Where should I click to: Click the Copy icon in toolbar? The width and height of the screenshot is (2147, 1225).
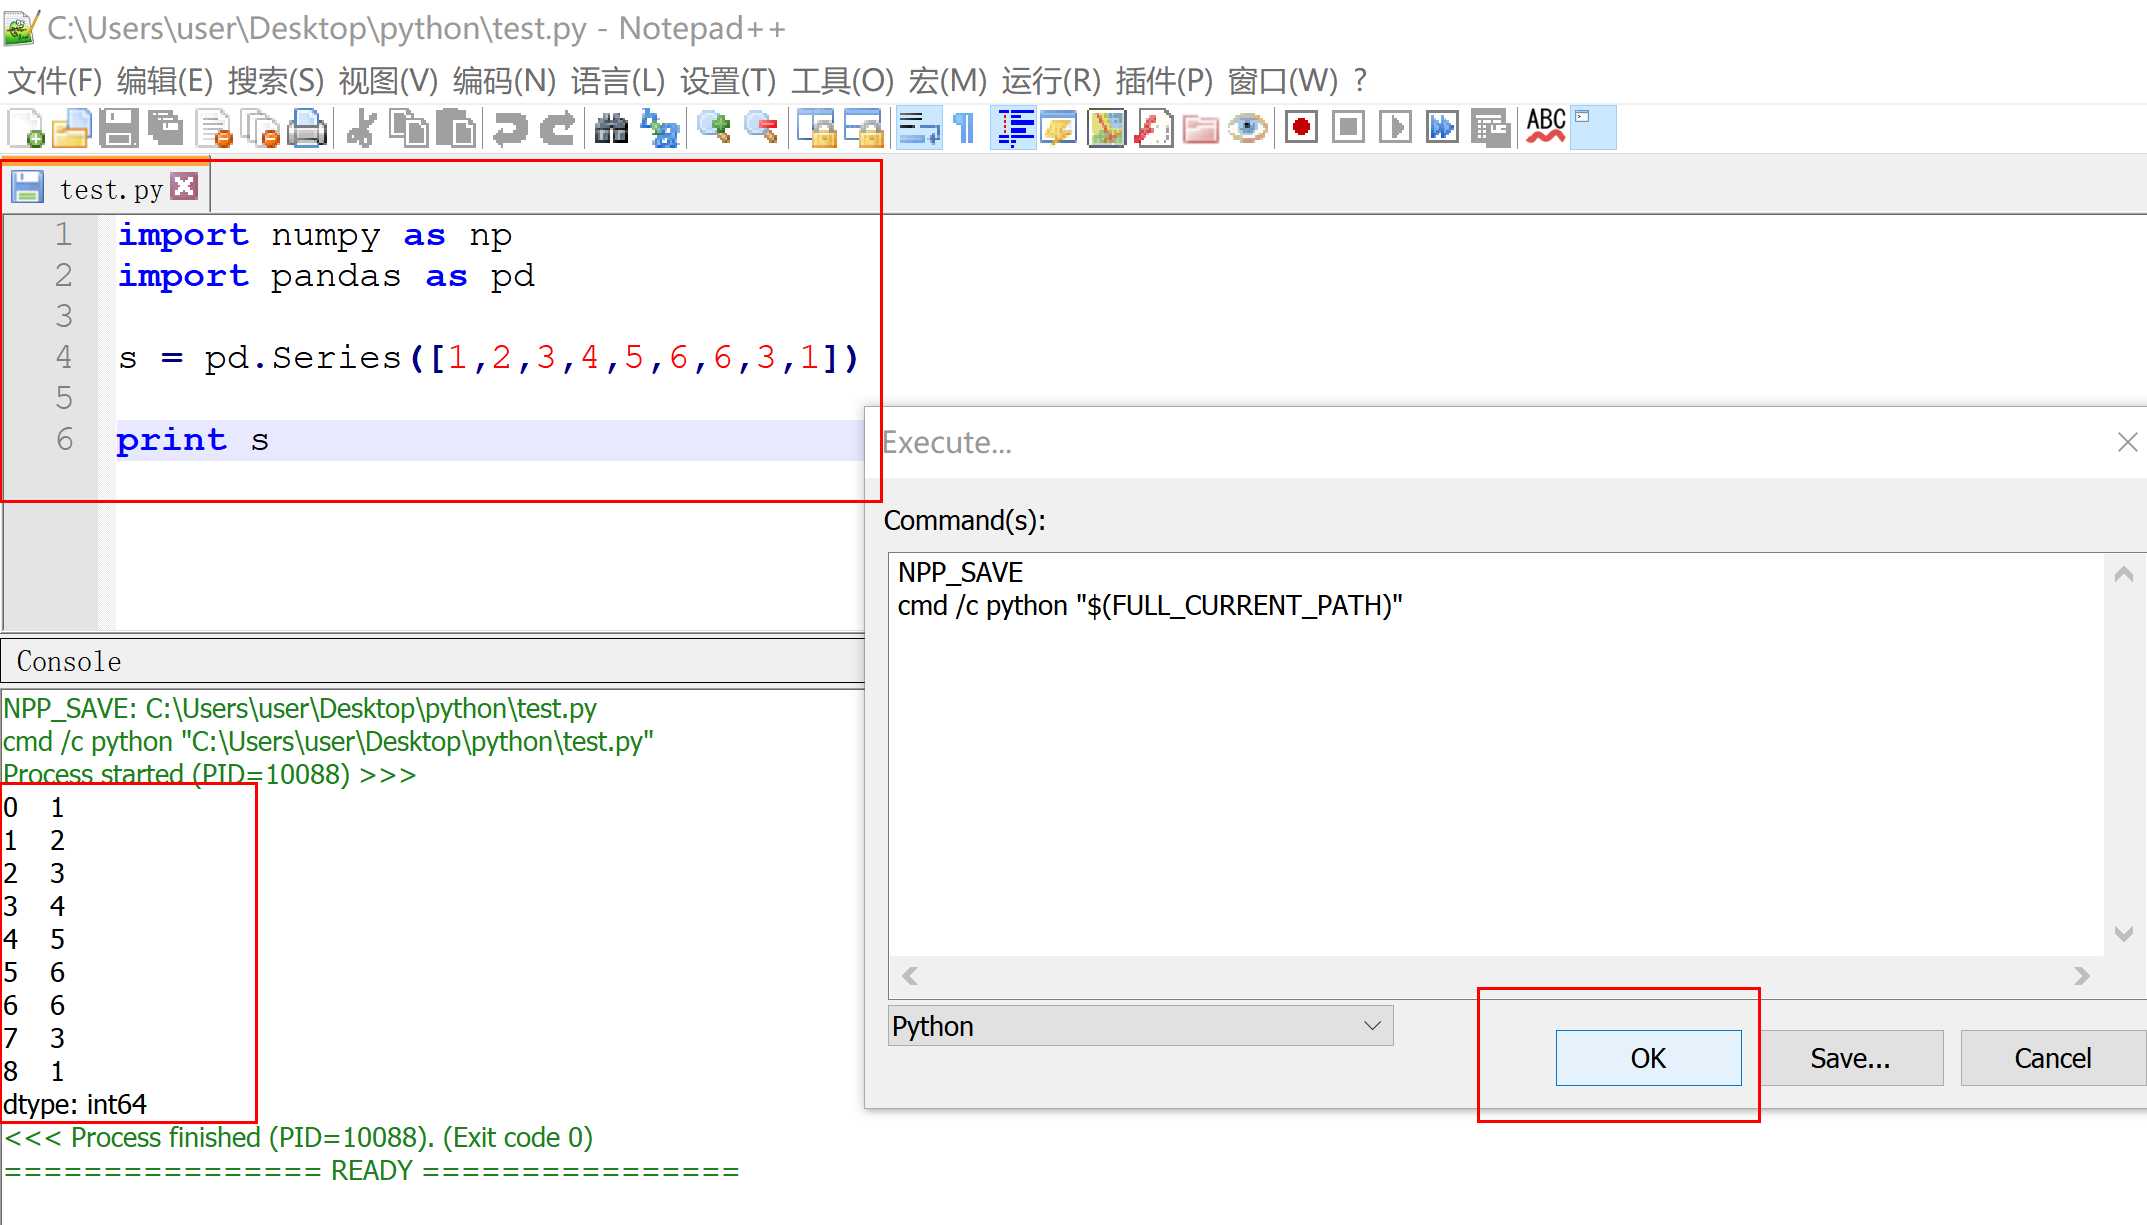coord(410,128)
